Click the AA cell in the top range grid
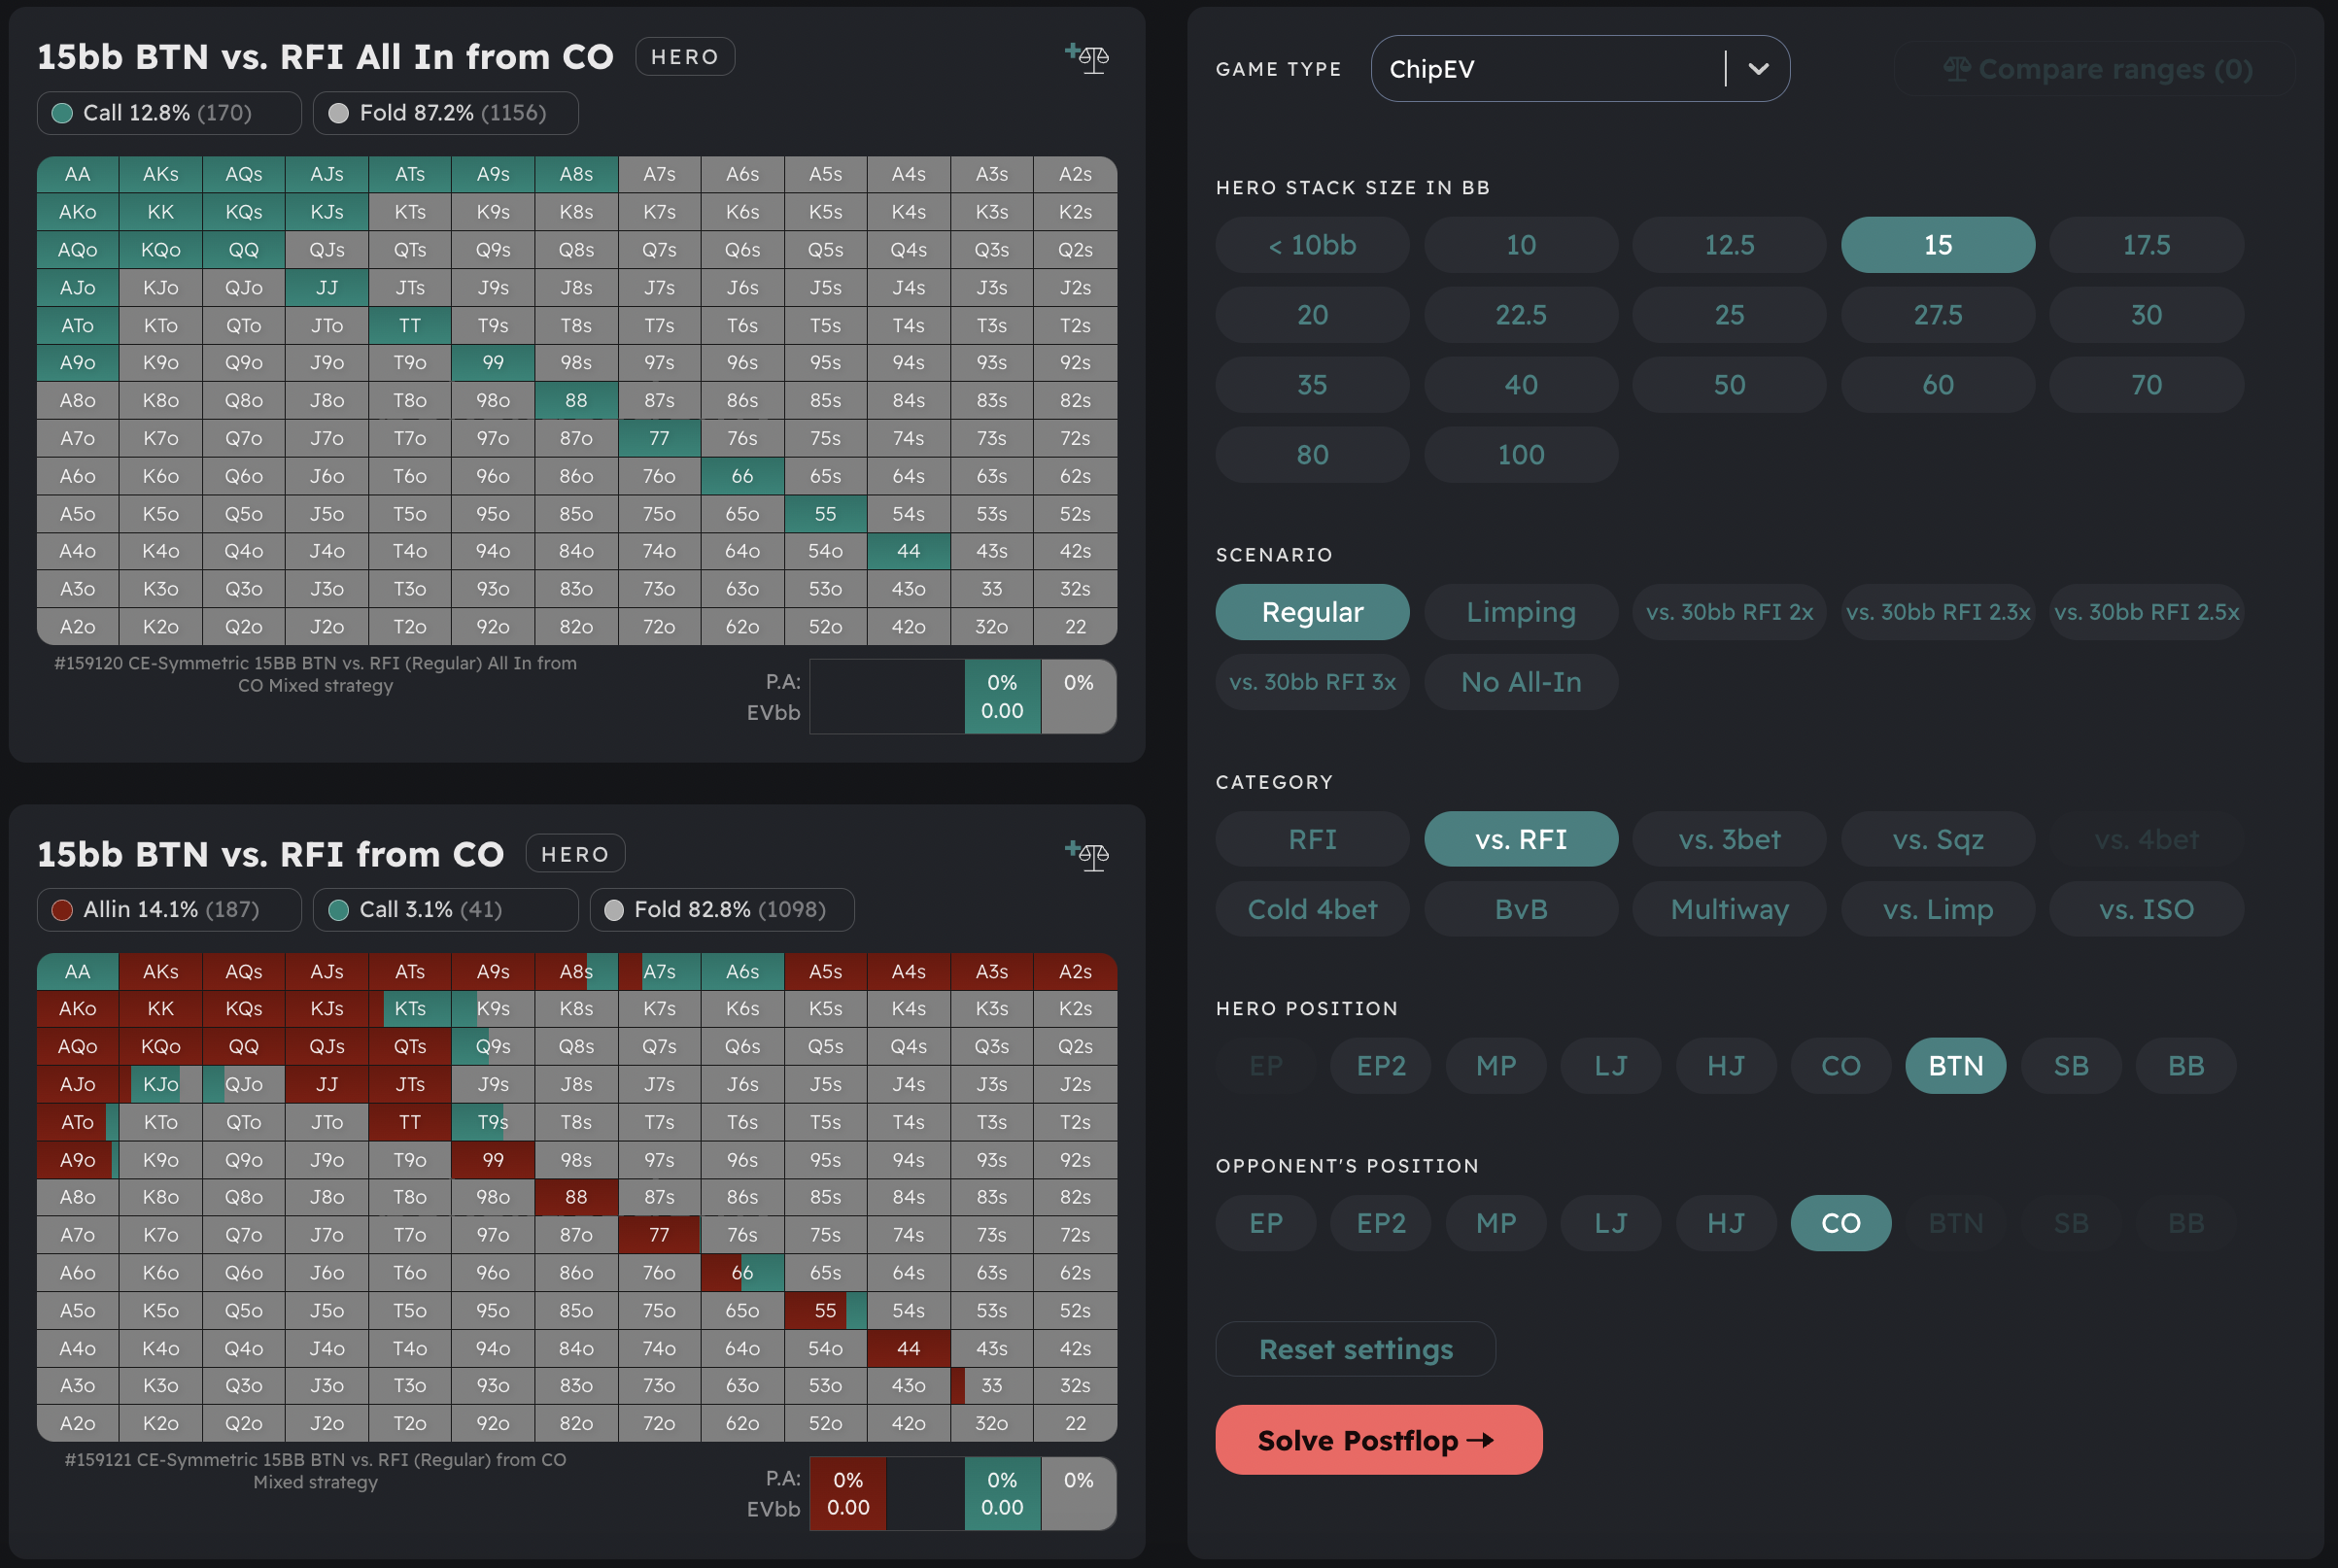2338x1568 pixels. tap(77, 174)
